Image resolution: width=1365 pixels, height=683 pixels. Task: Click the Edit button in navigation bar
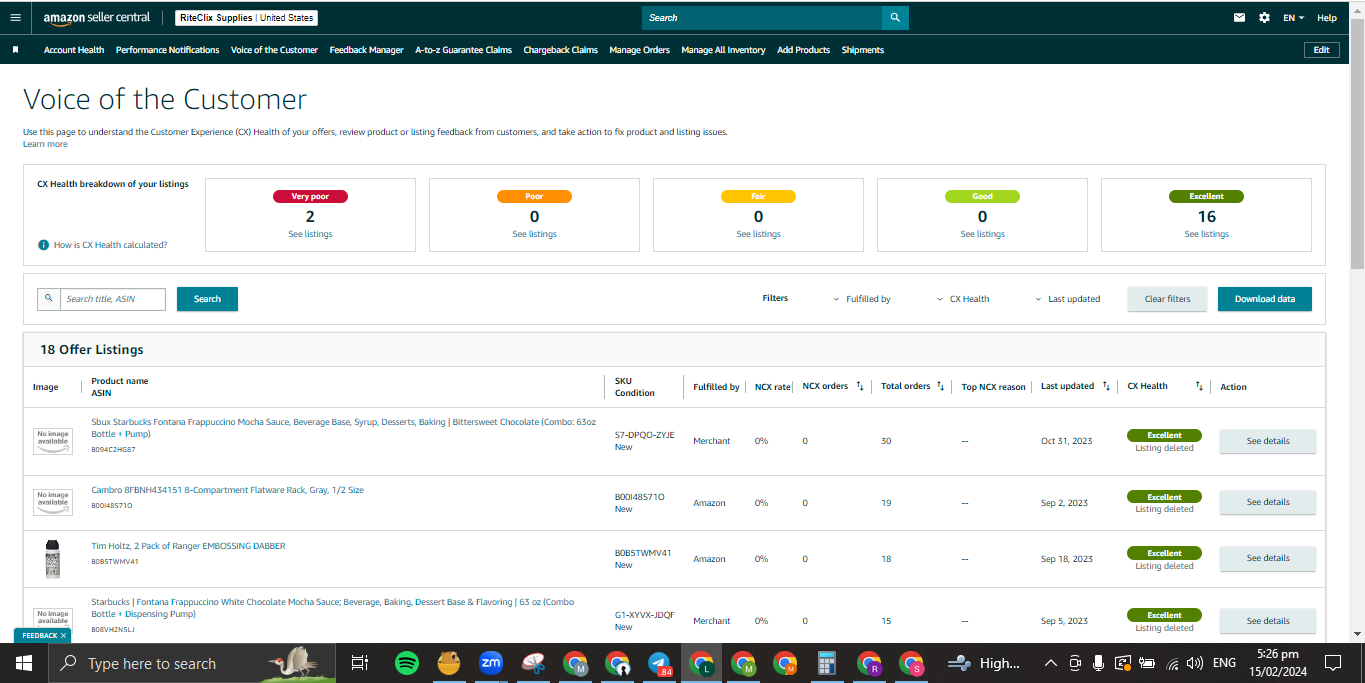pos(1321,50)
